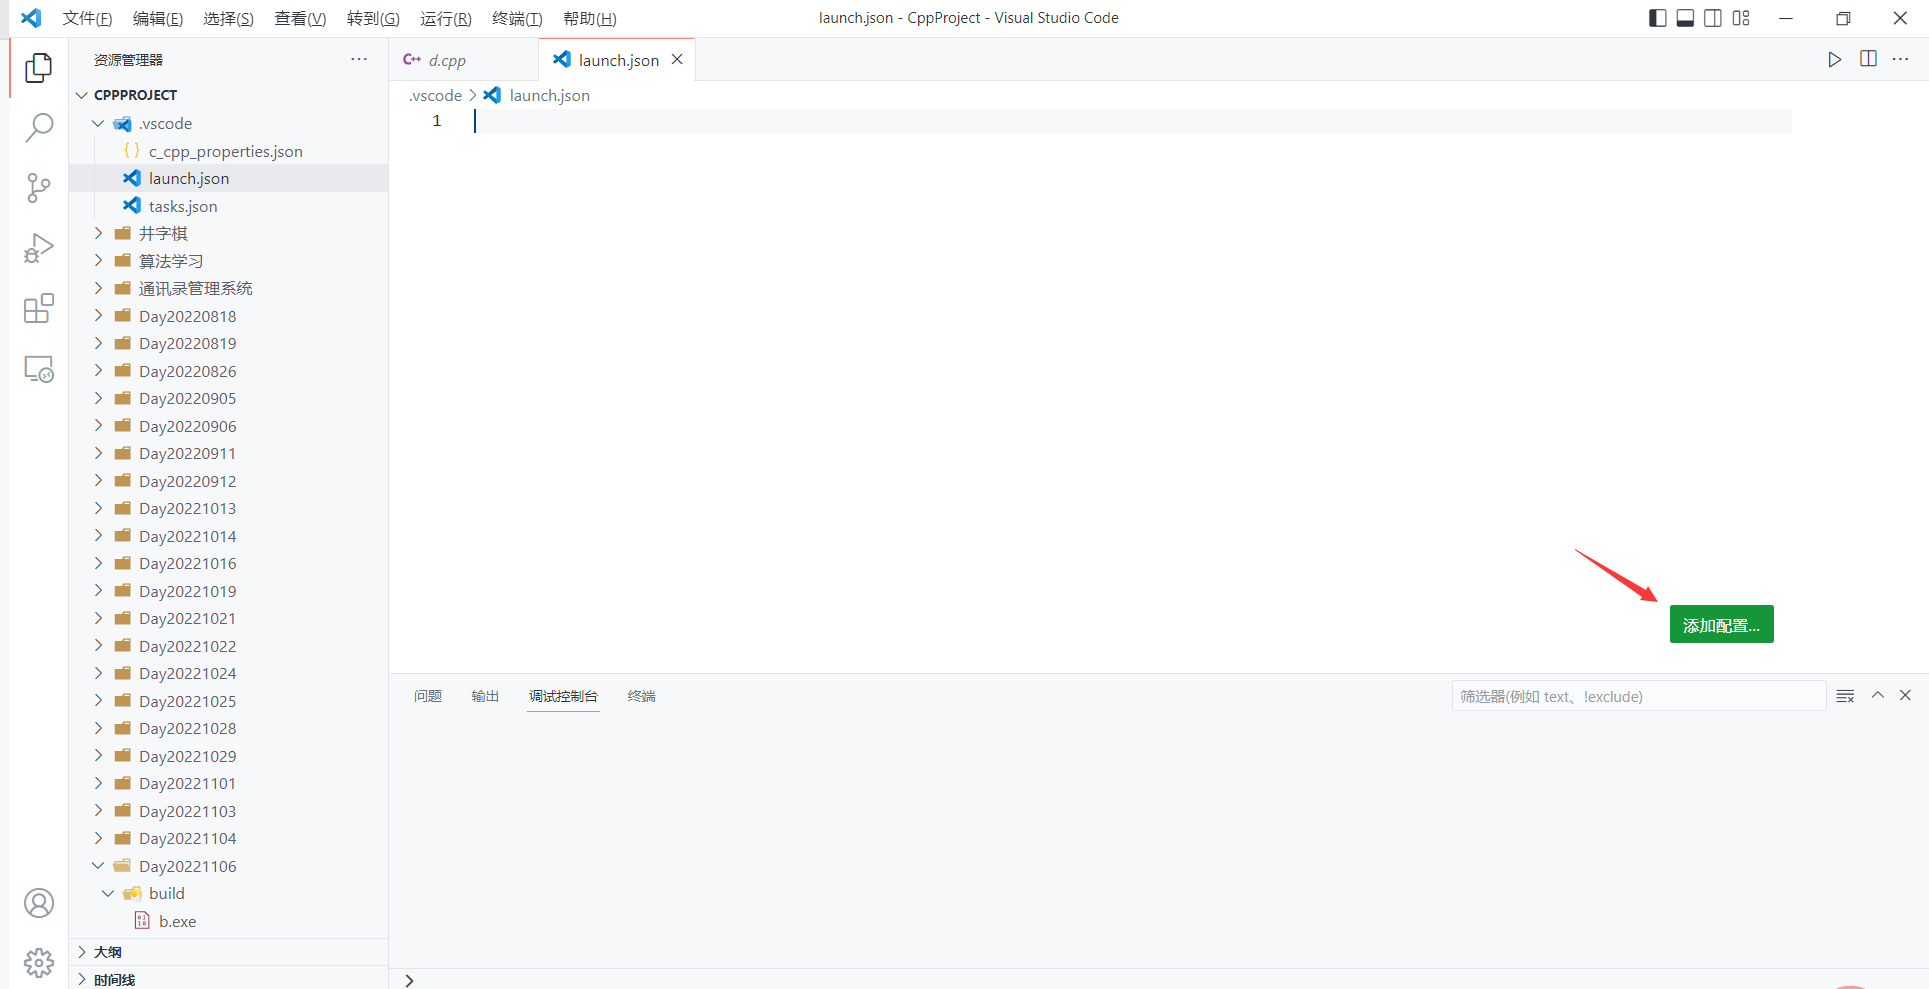Restore down the VS Code window
Screen dimensions: 1929x989
(1843, 18)
